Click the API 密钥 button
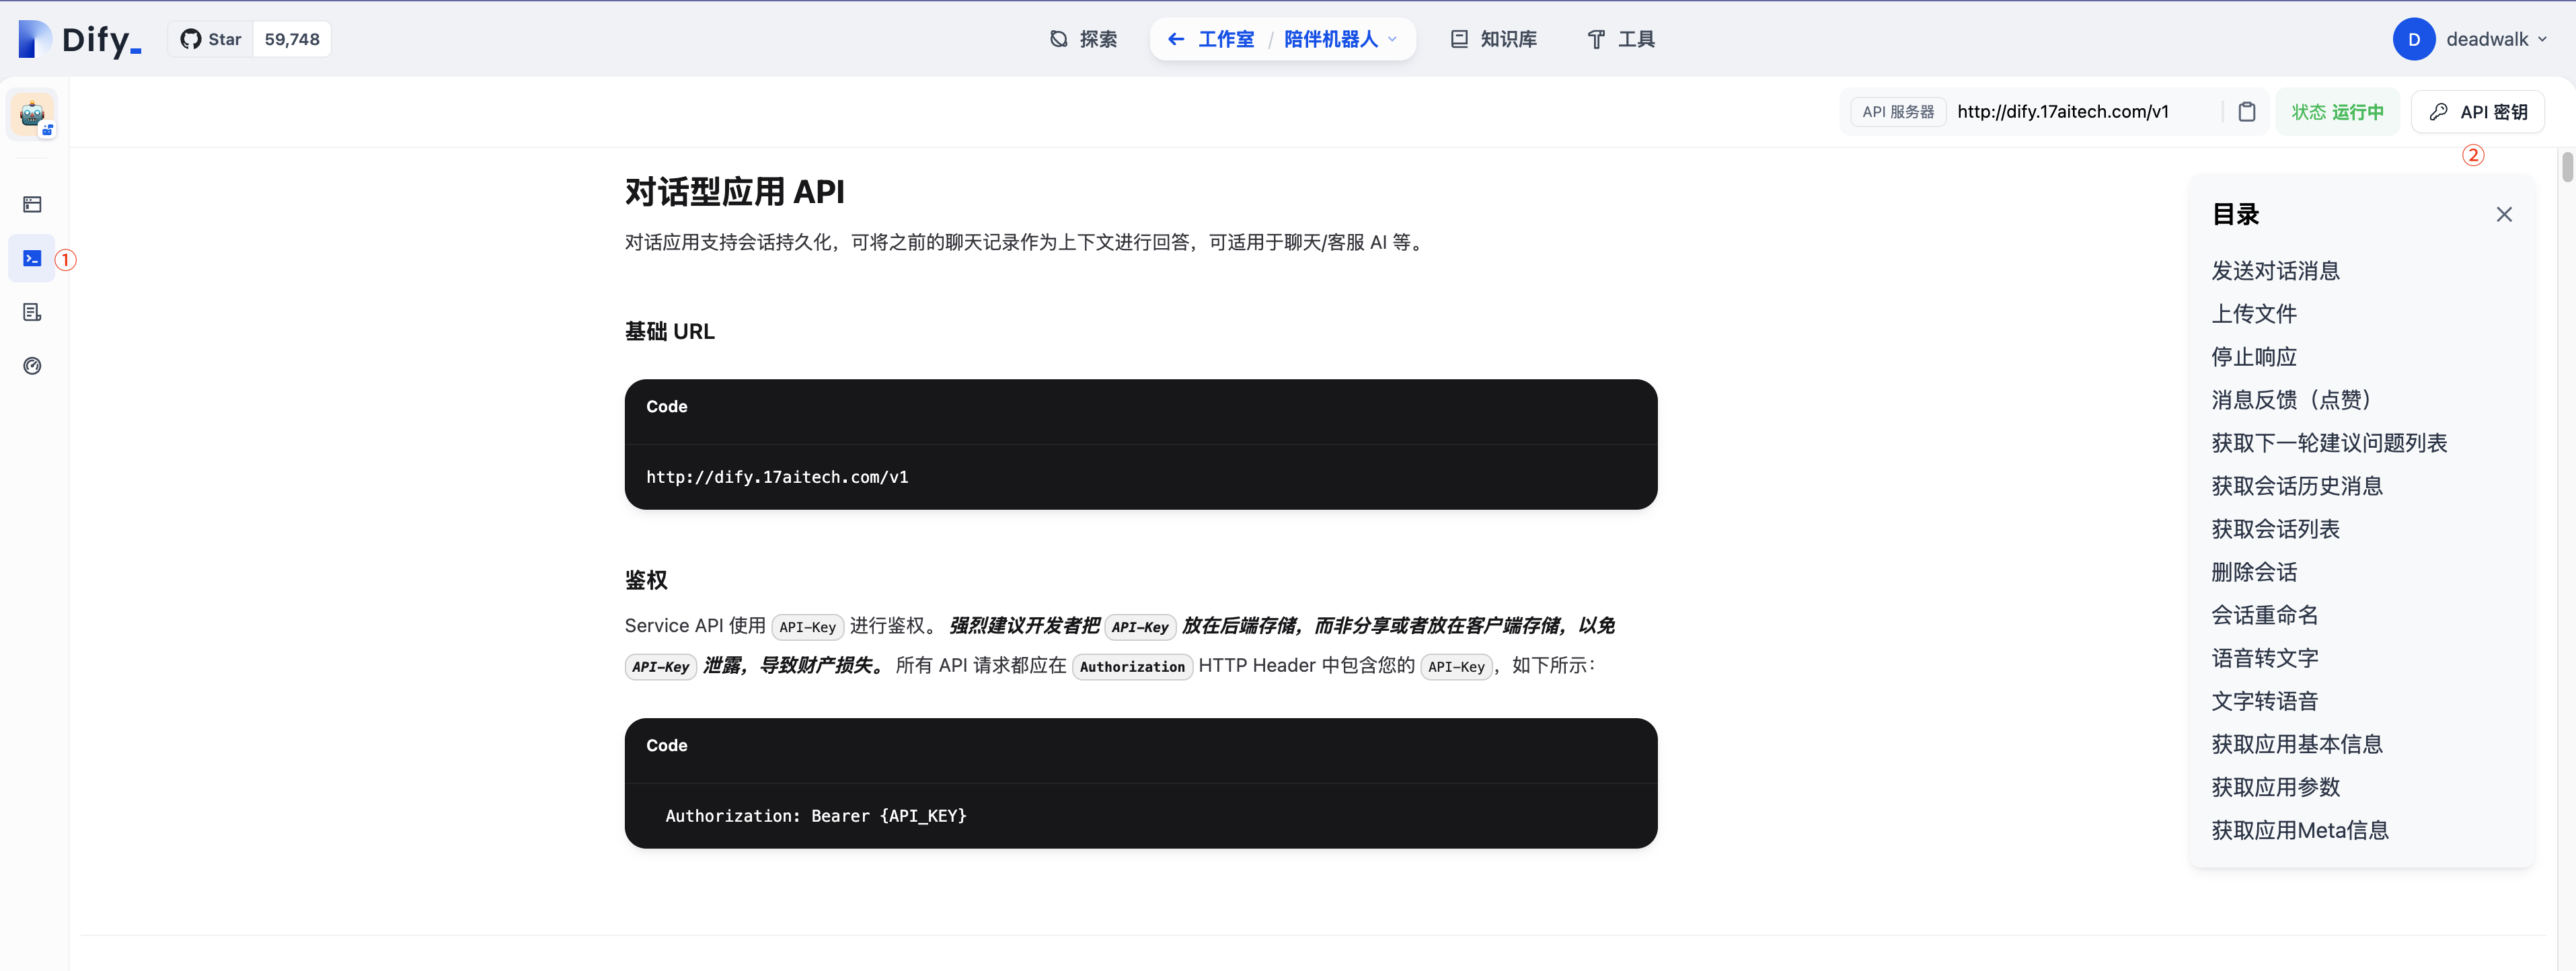Screen dimensions: 2576x971 [2478, 111]
